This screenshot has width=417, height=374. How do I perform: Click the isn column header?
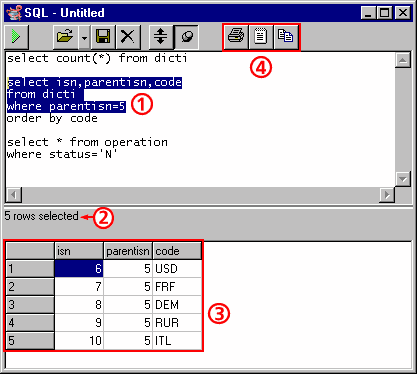[79, 251]
